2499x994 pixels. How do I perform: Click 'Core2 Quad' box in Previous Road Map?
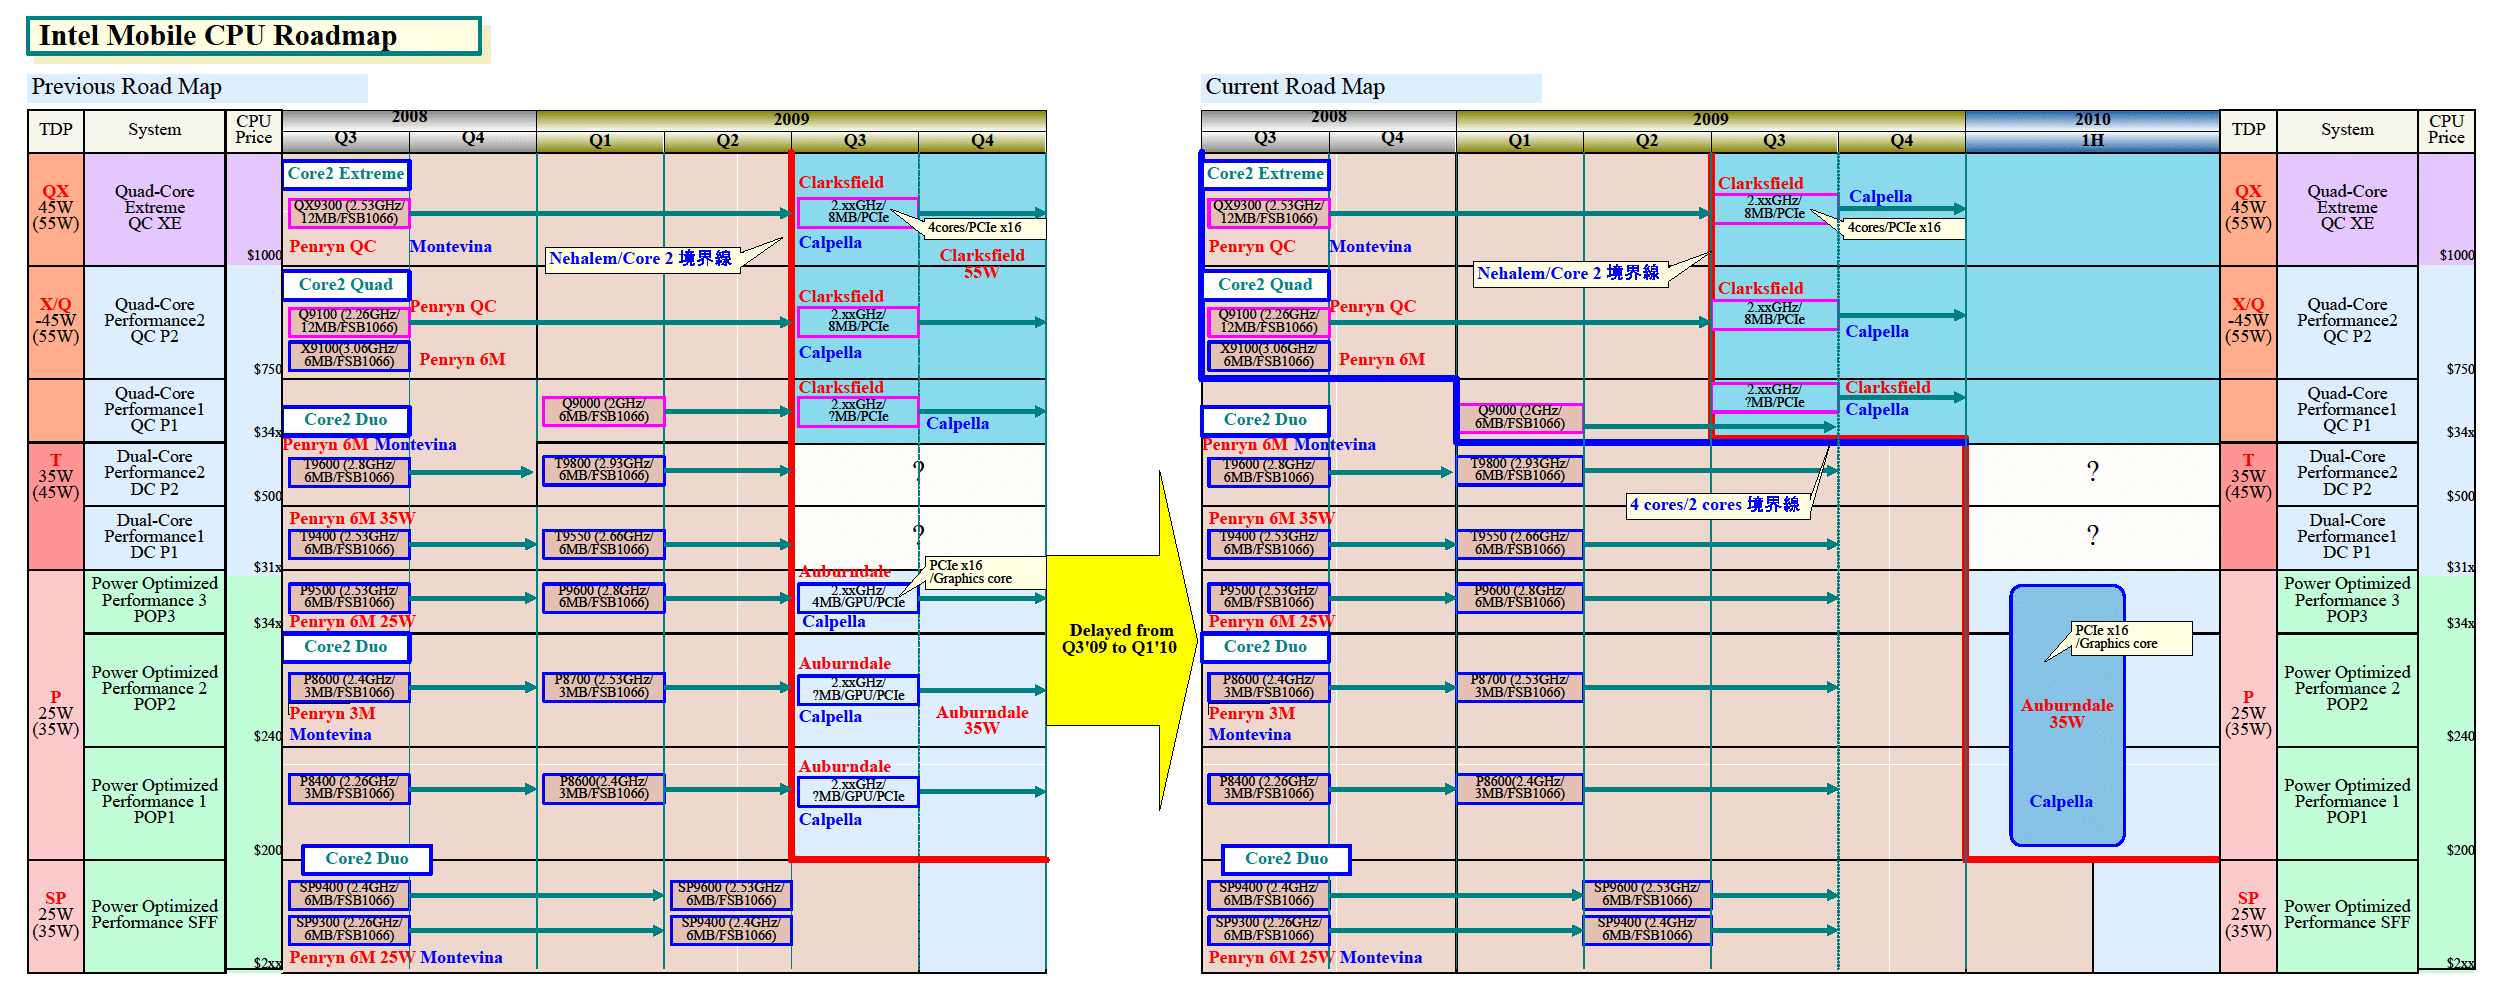(x=346, y=285)
